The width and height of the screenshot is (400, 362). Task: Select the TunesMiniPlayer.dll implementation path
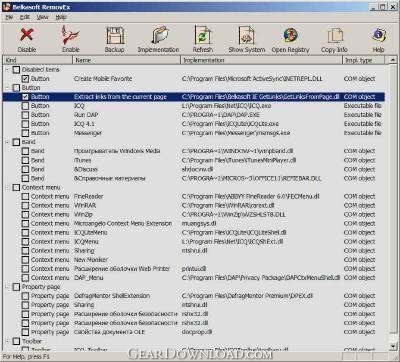(239, 160)
